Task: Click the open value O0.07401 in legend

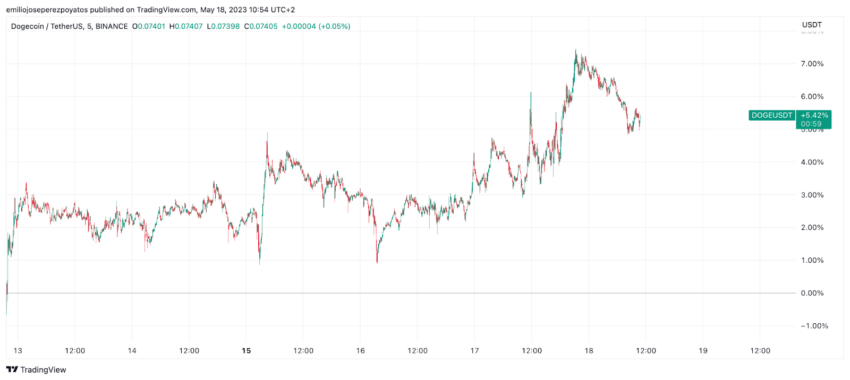Action: 149,26
